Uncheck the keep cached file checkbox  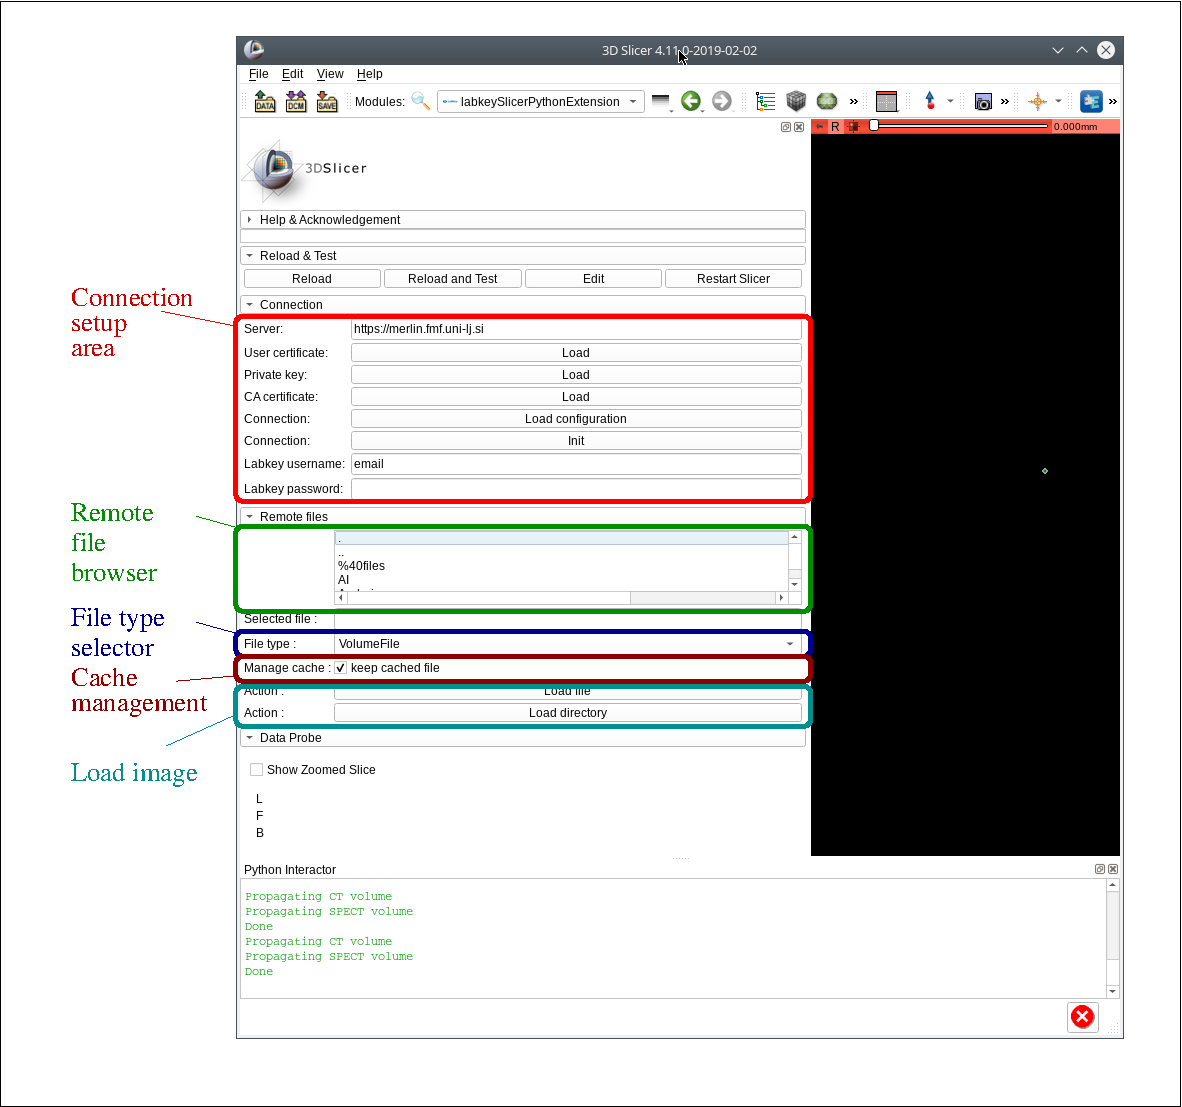click(x=341, y=668)
